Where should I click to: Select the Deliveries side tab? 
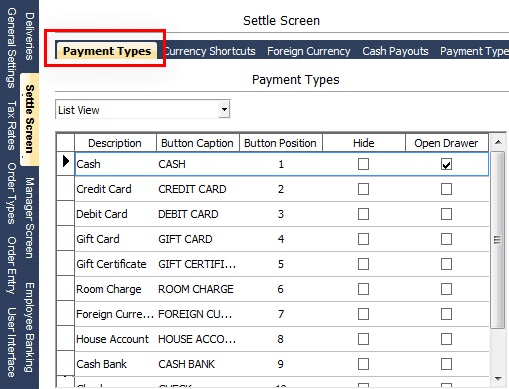[29, 36]
